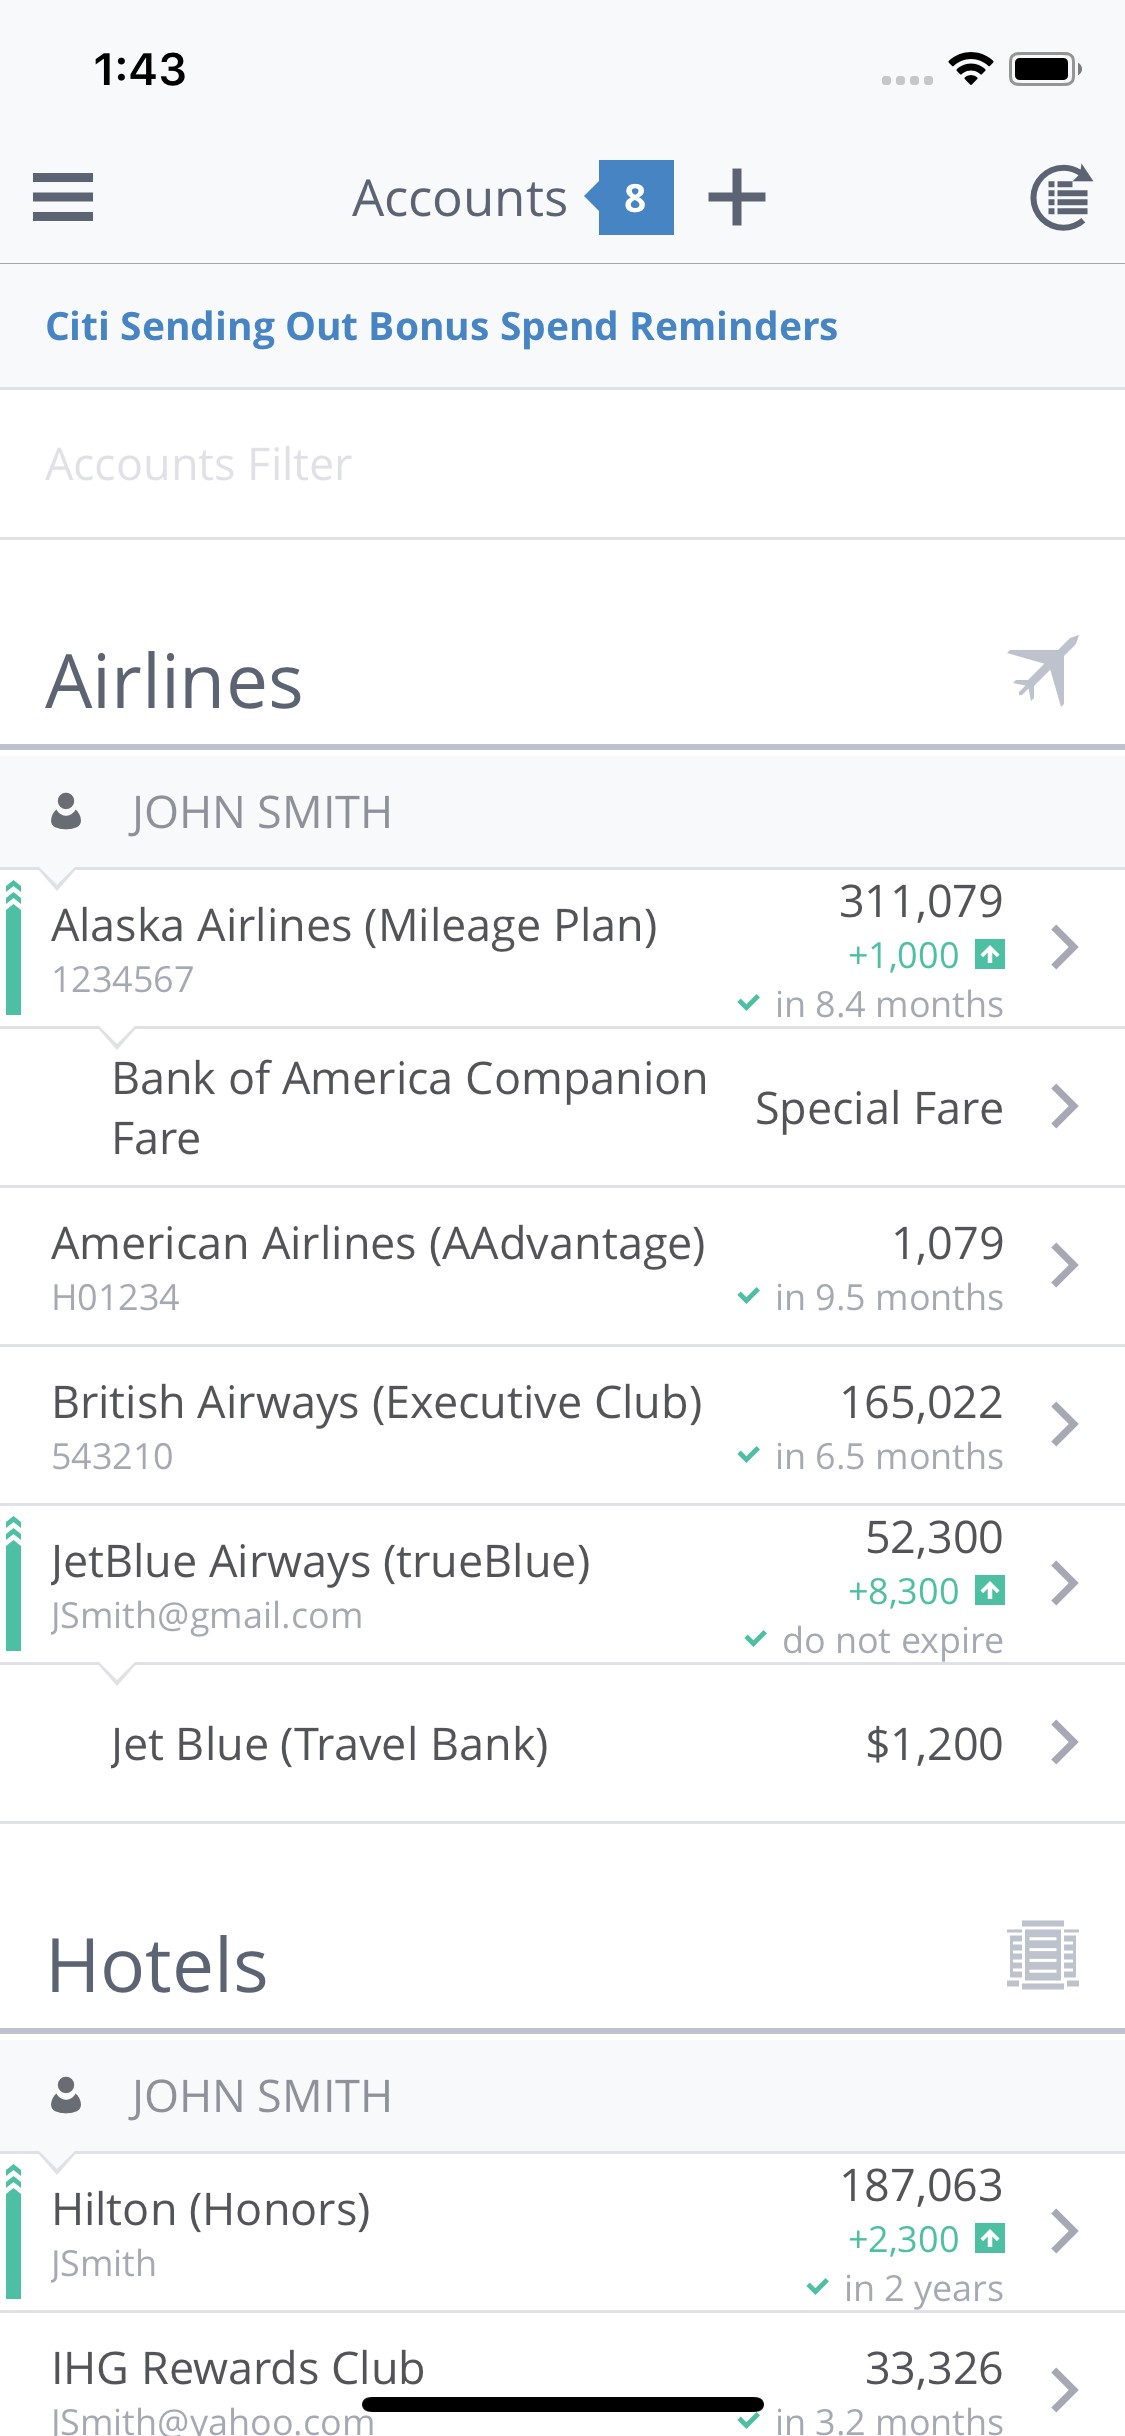
Task: Tap the green up arrow beside +1,000
Action: (x=990, y=955)
